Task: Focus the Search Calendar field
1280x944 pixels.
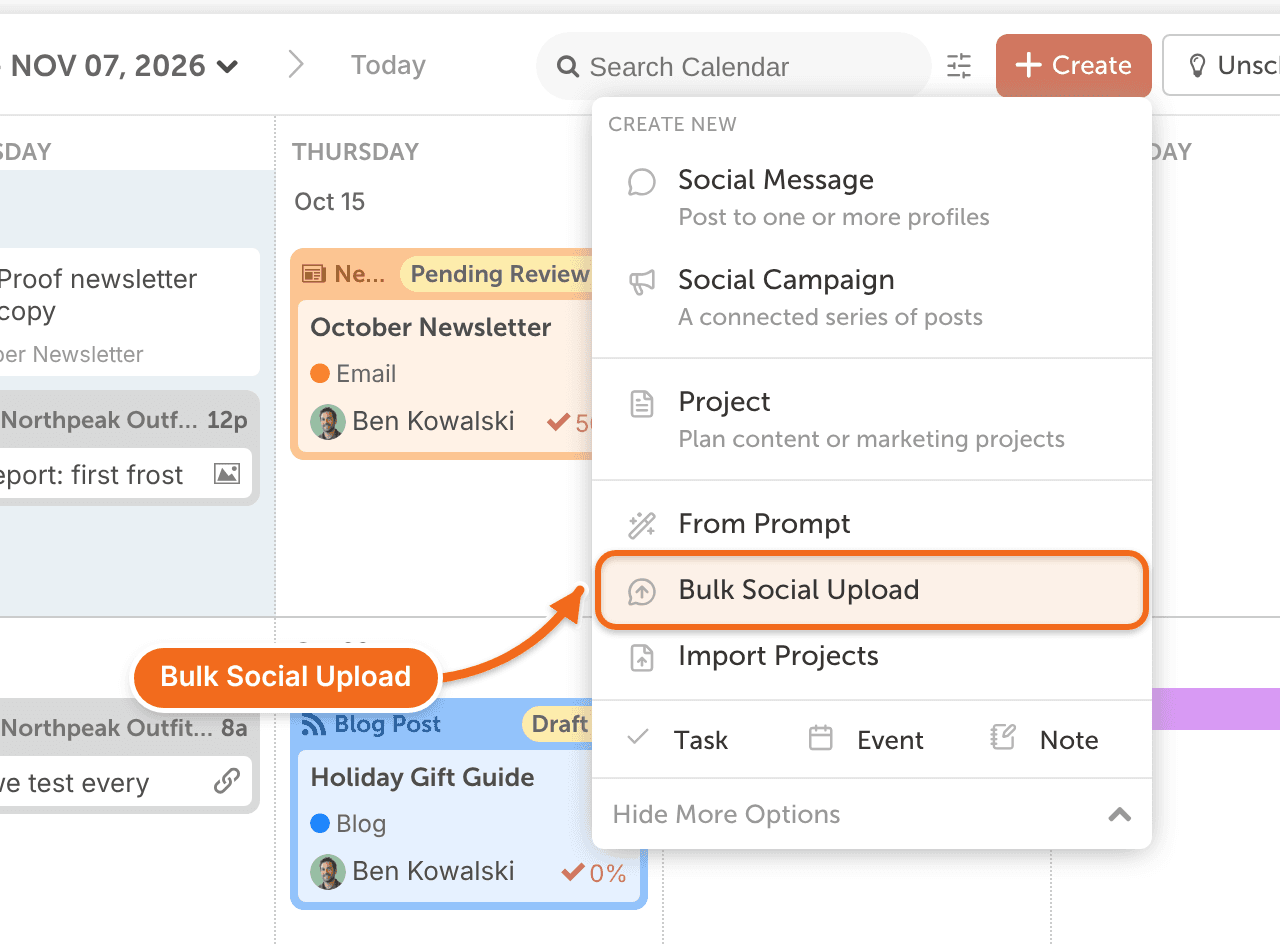Action: tap(734, 67)
